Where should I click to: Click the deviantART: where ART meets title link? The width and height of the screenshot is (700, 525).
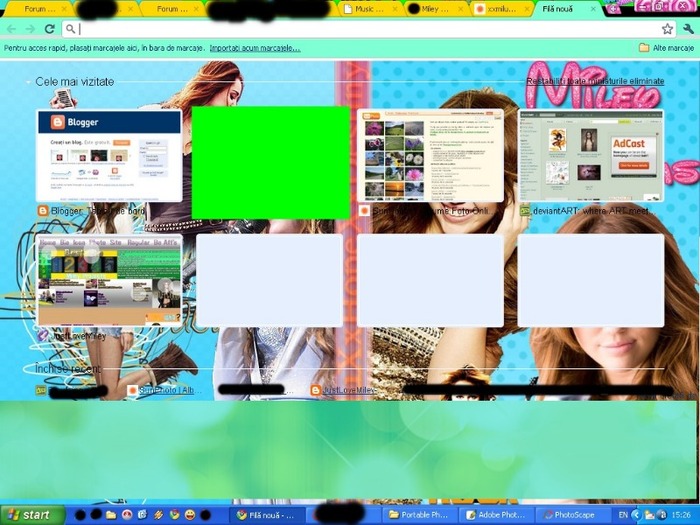(594, 211)
